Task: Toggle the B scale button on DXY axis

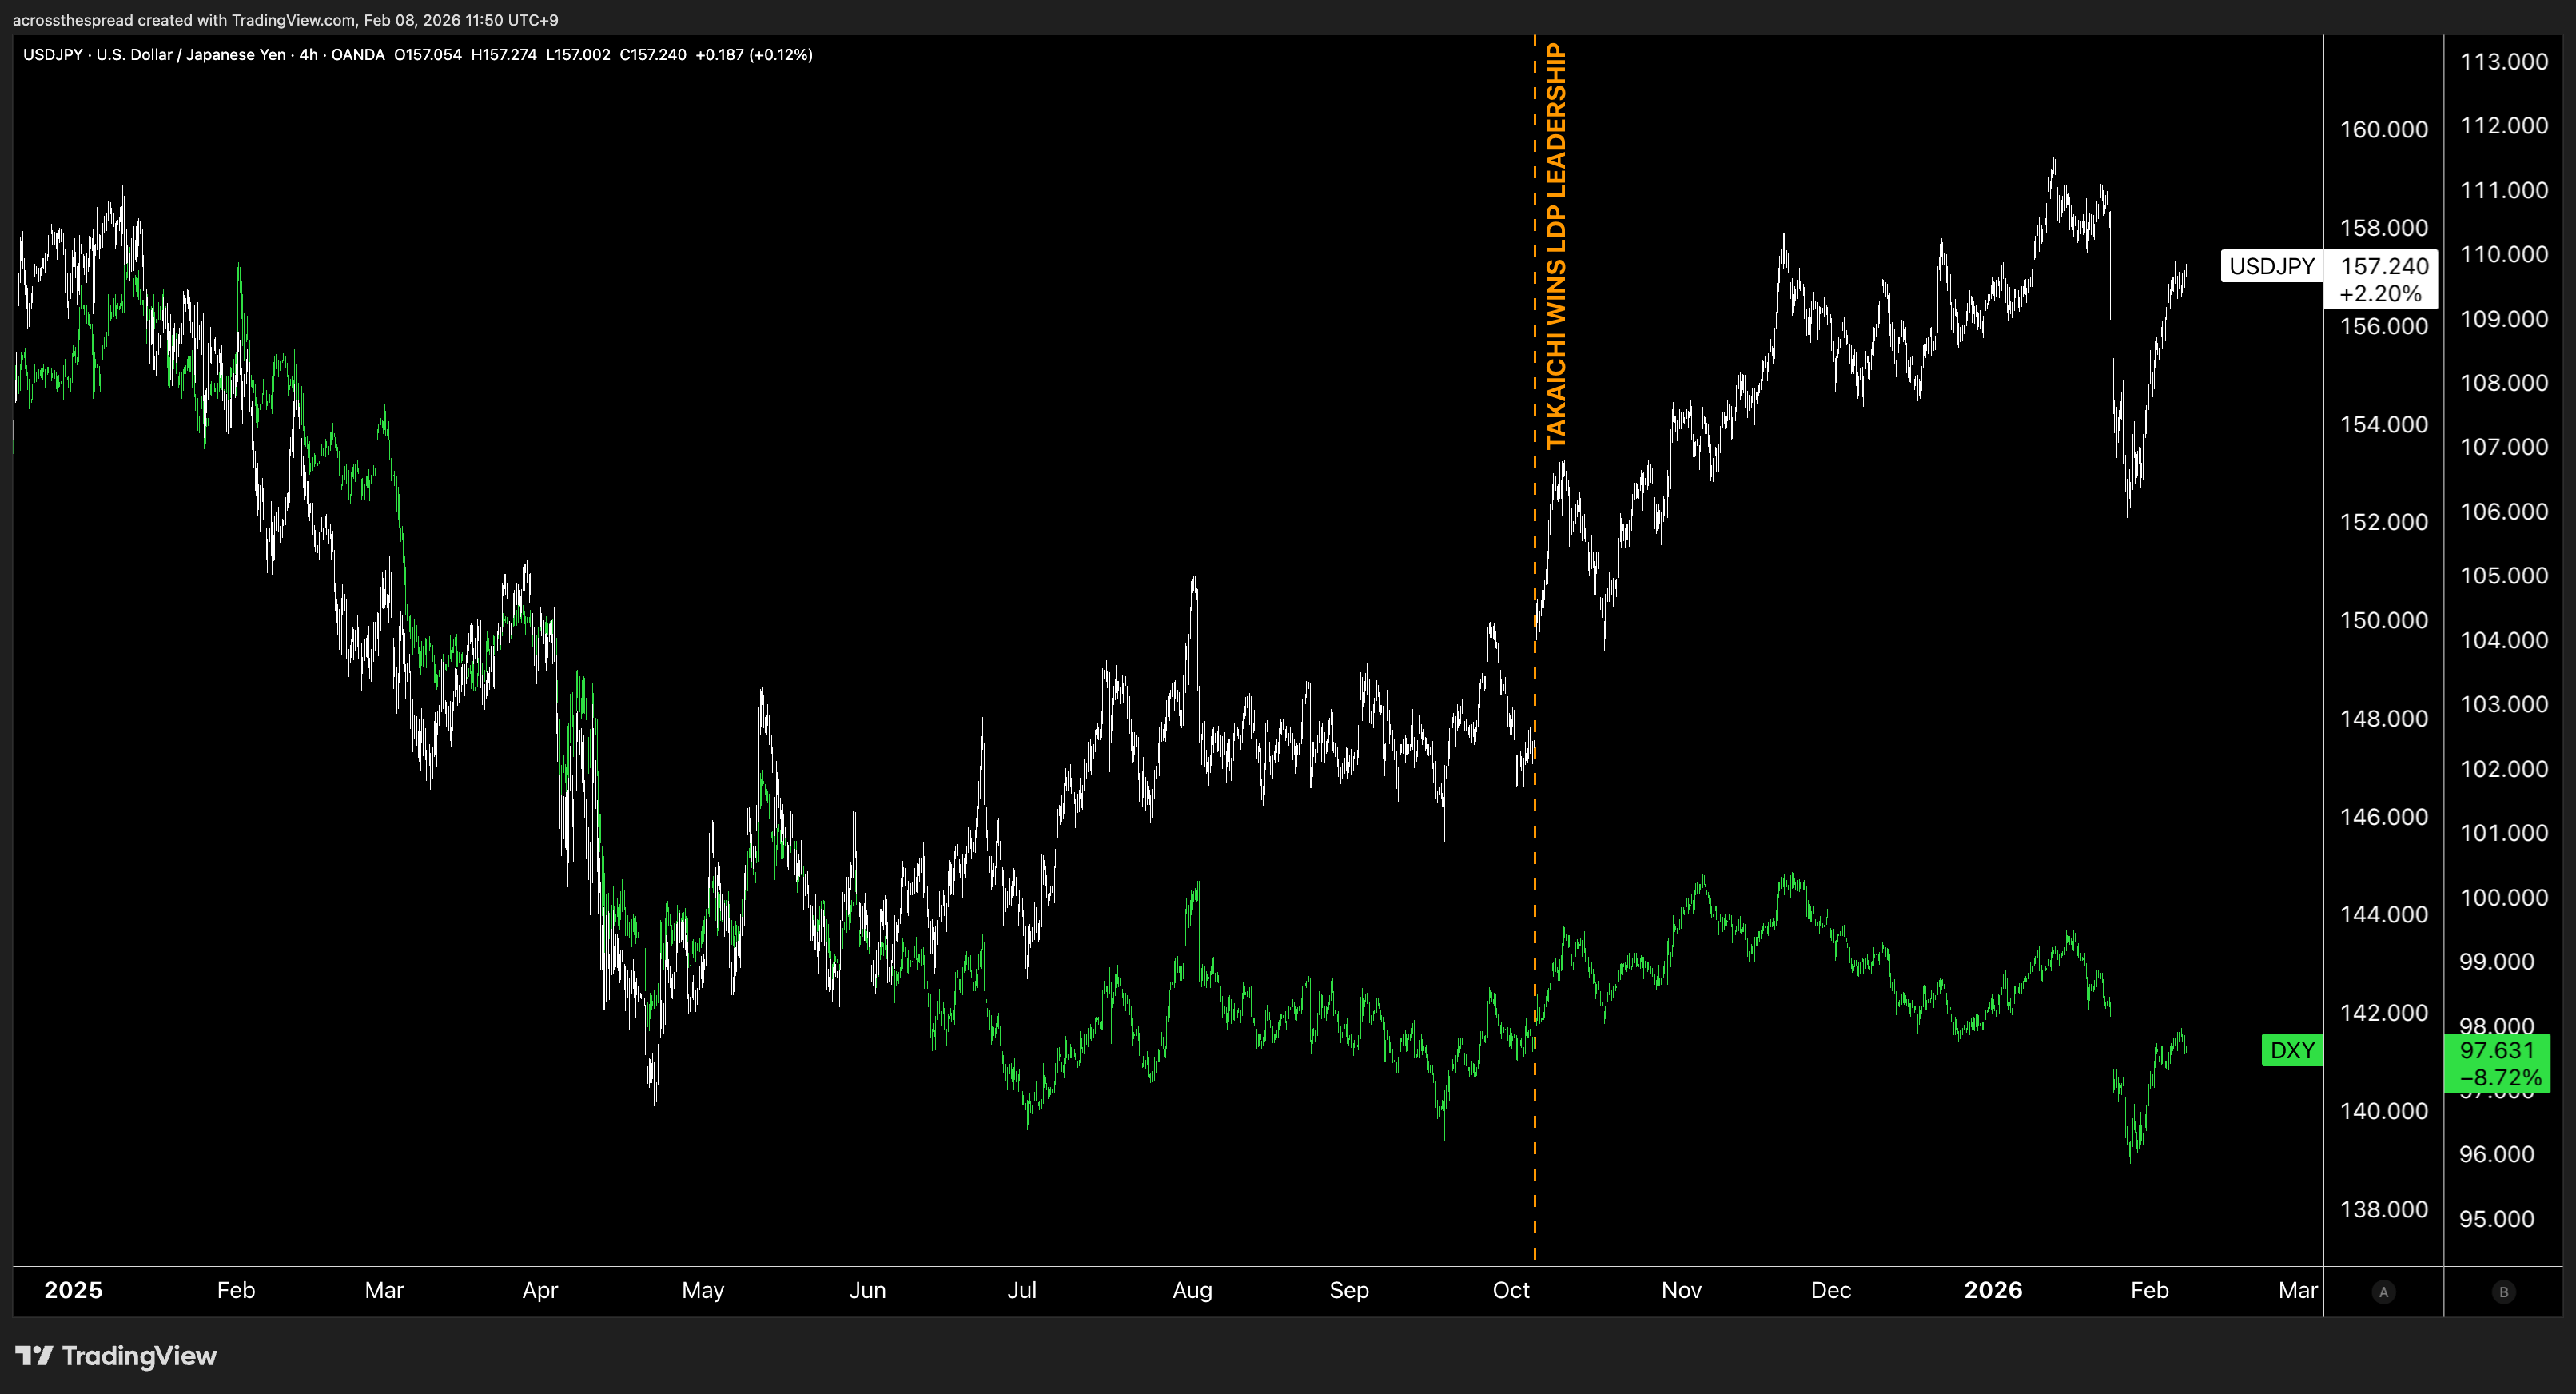Action: click(2504, 1292)
